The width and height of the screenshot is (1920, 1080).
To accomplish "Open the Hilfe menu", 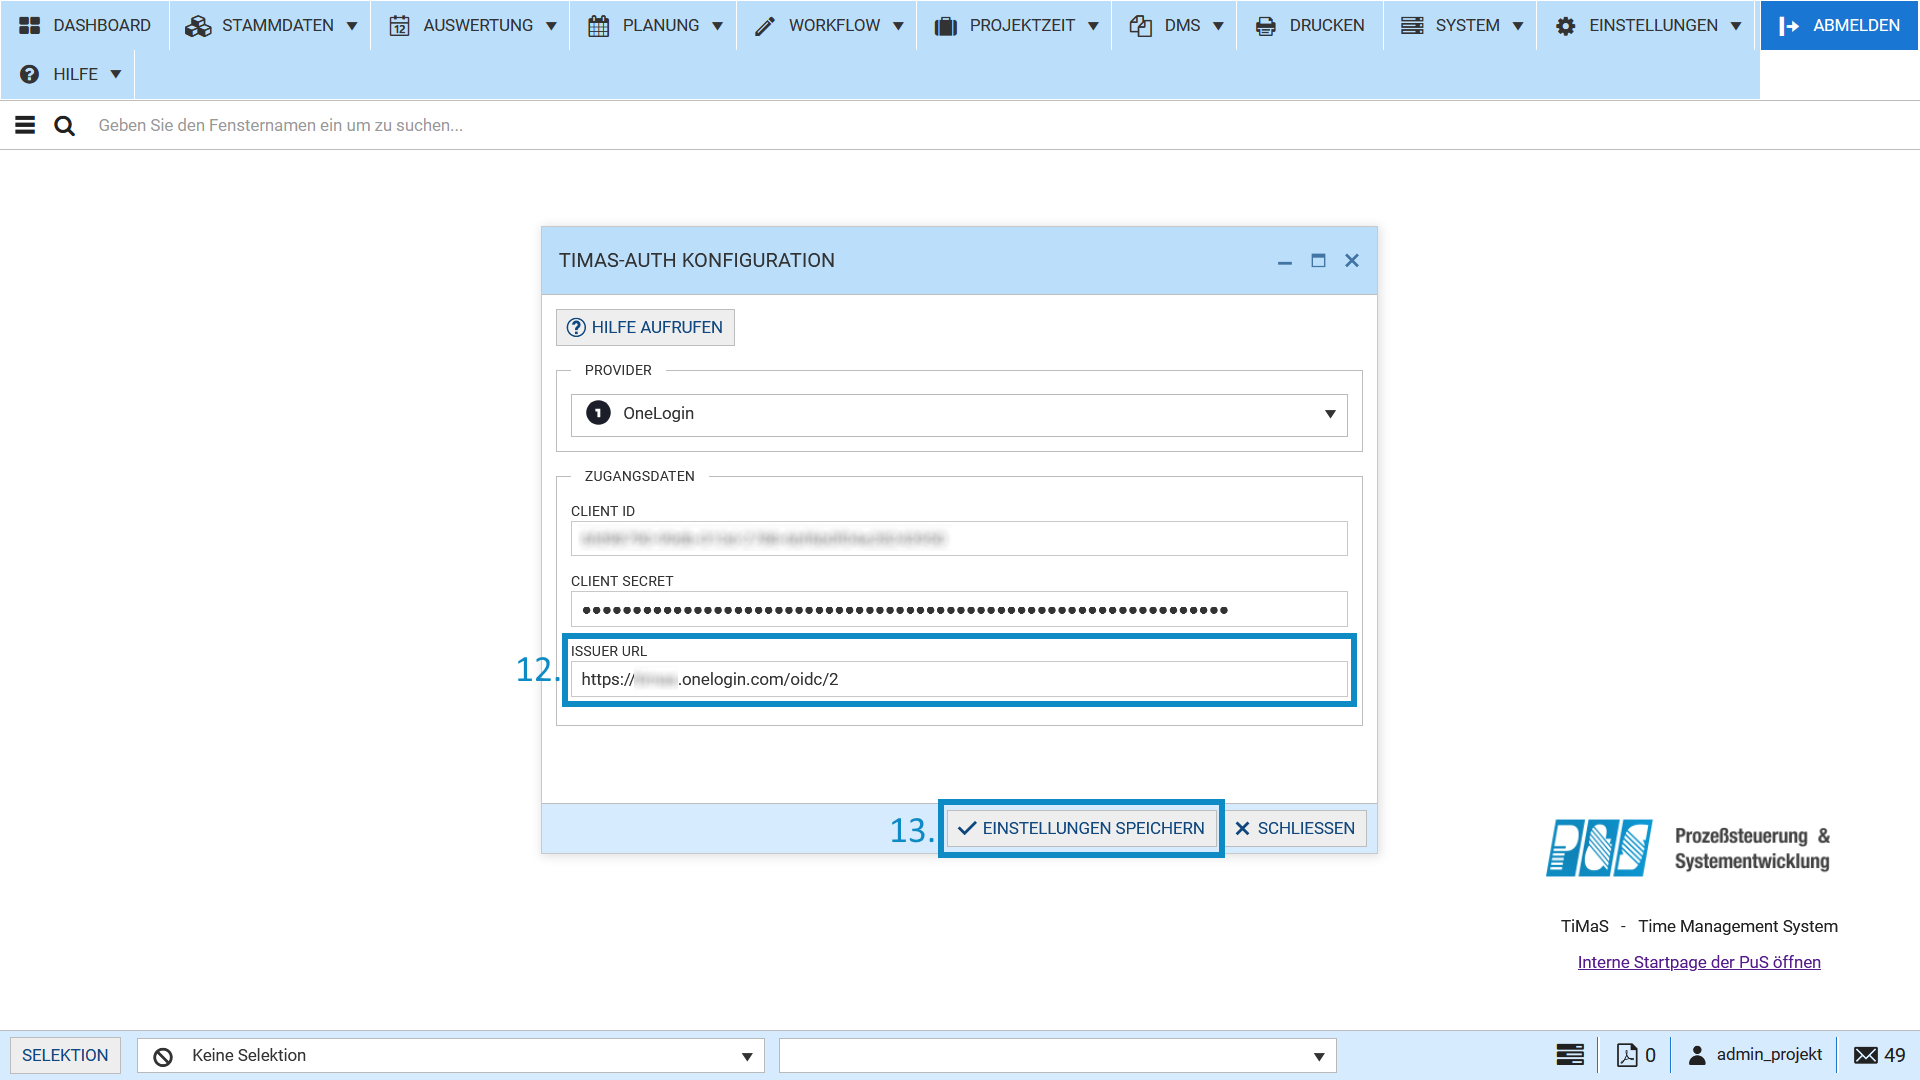I will click(x=69, y=74).
